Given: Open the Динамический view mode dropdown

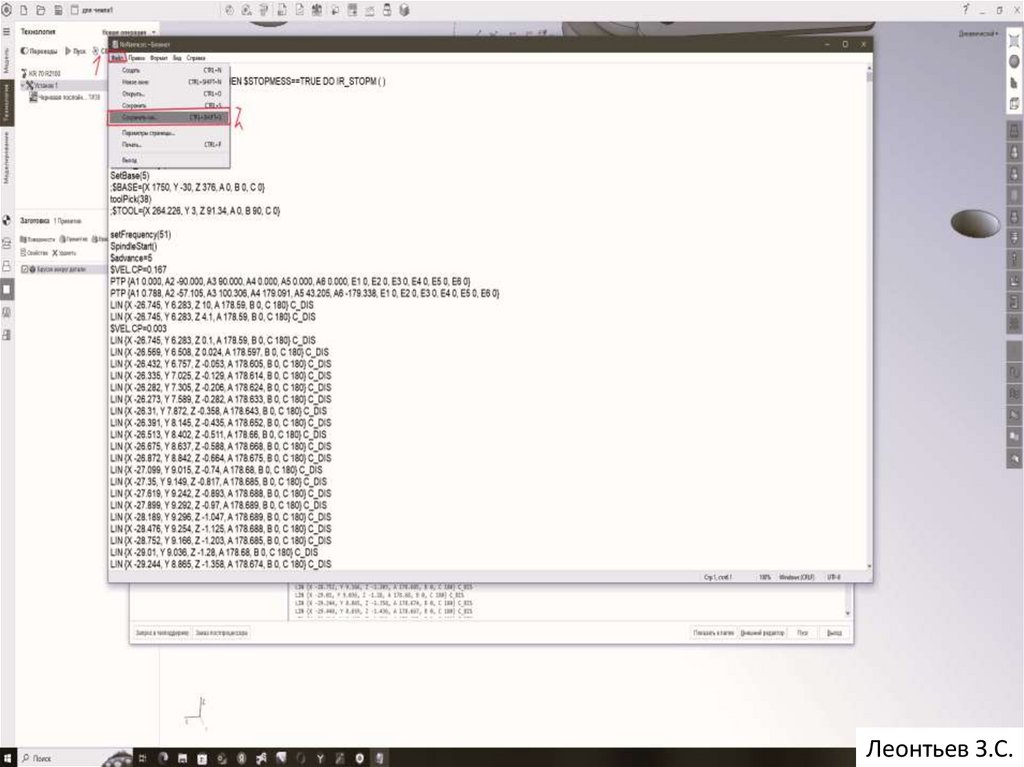Looking at the screenshot, I should click(x=978, y=33).
